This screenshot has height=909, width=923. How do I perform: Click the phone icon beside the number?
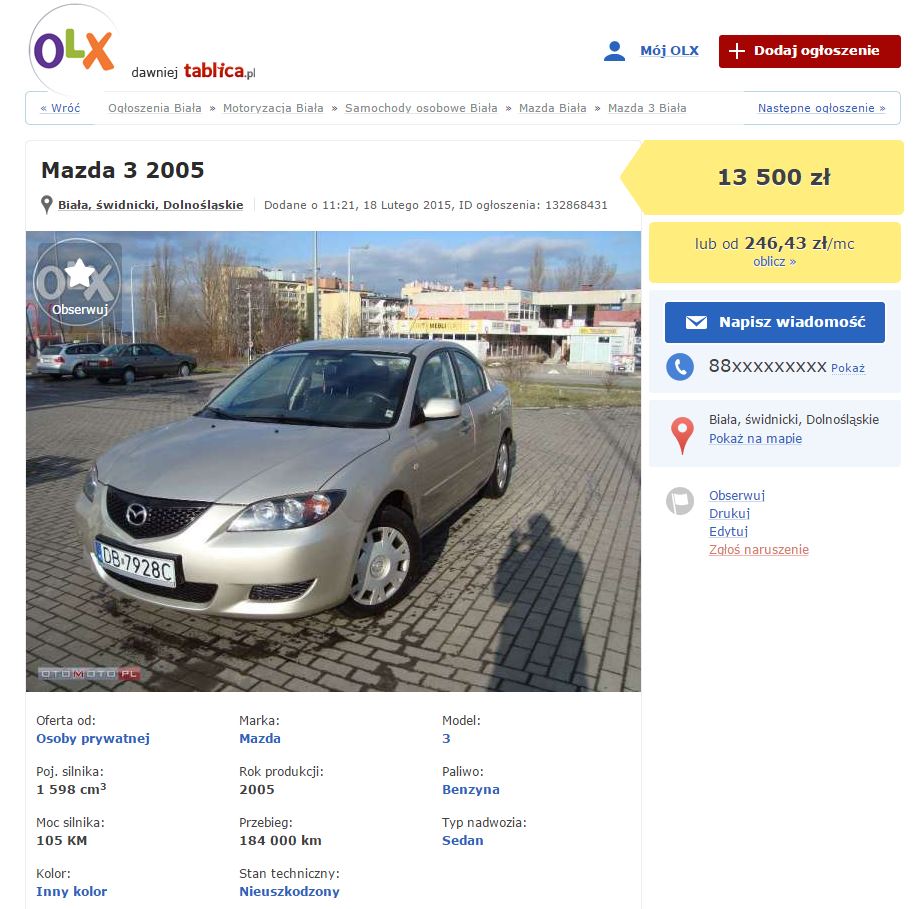680,367
